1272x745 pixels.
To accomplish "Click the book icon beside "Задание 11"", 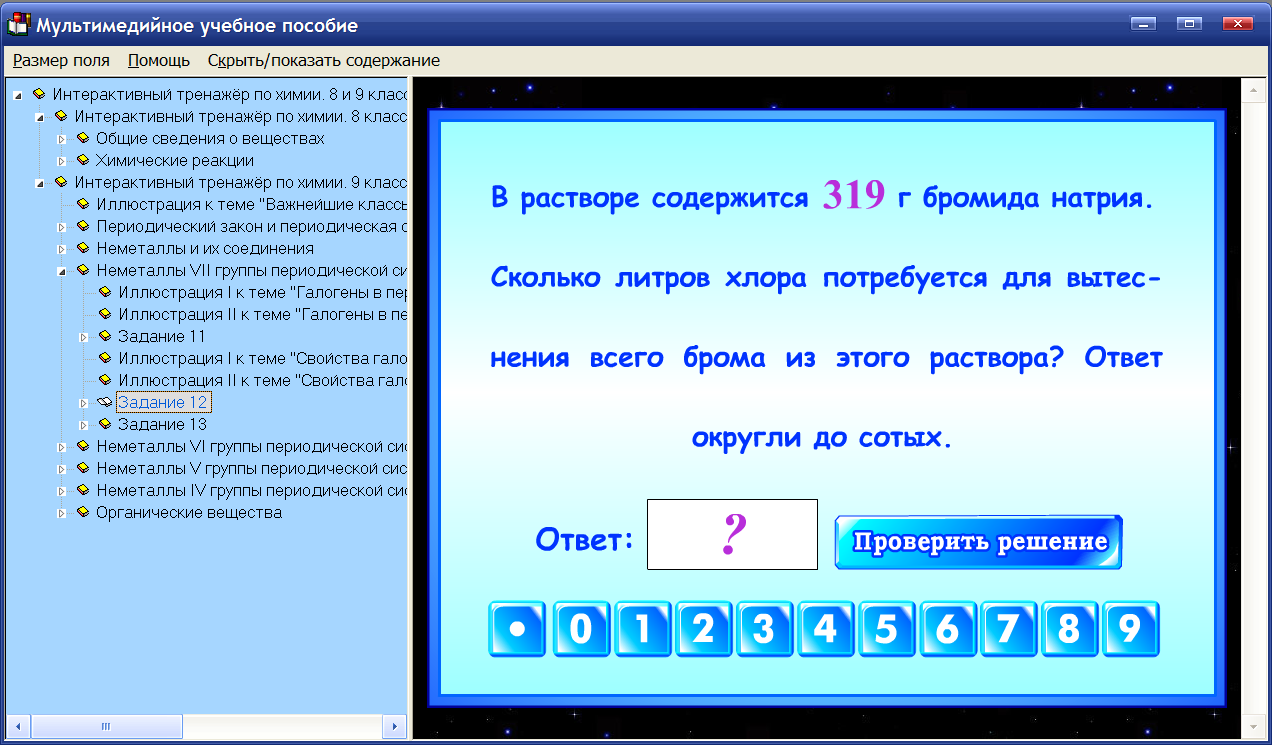I will [x=105, y=338].
